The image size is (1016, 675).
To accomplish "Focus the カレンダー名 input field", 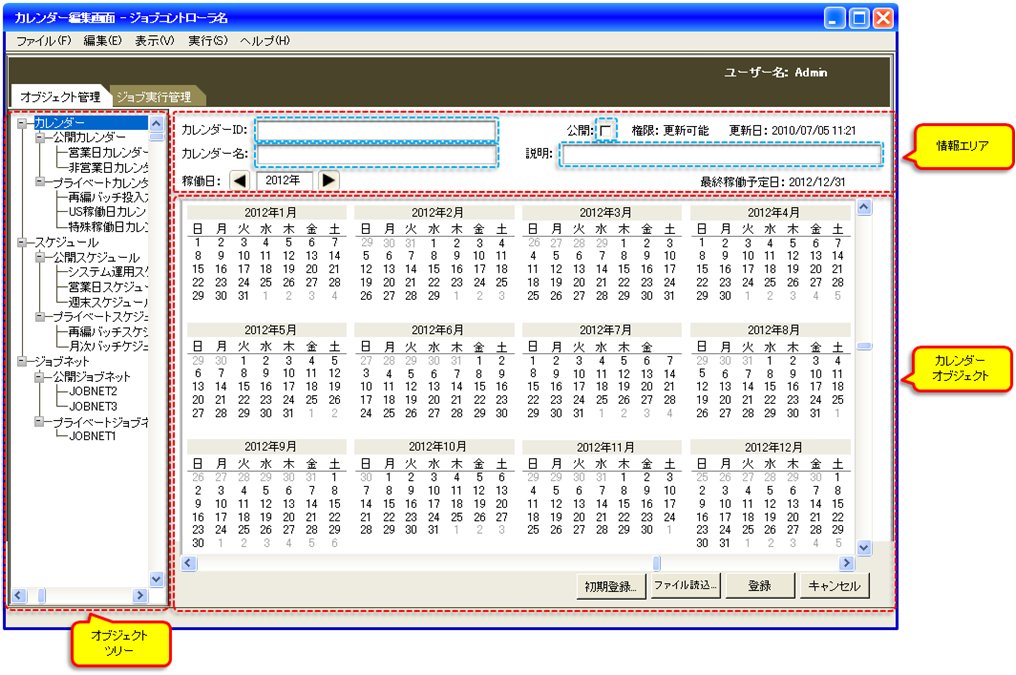I will point(376,155).
